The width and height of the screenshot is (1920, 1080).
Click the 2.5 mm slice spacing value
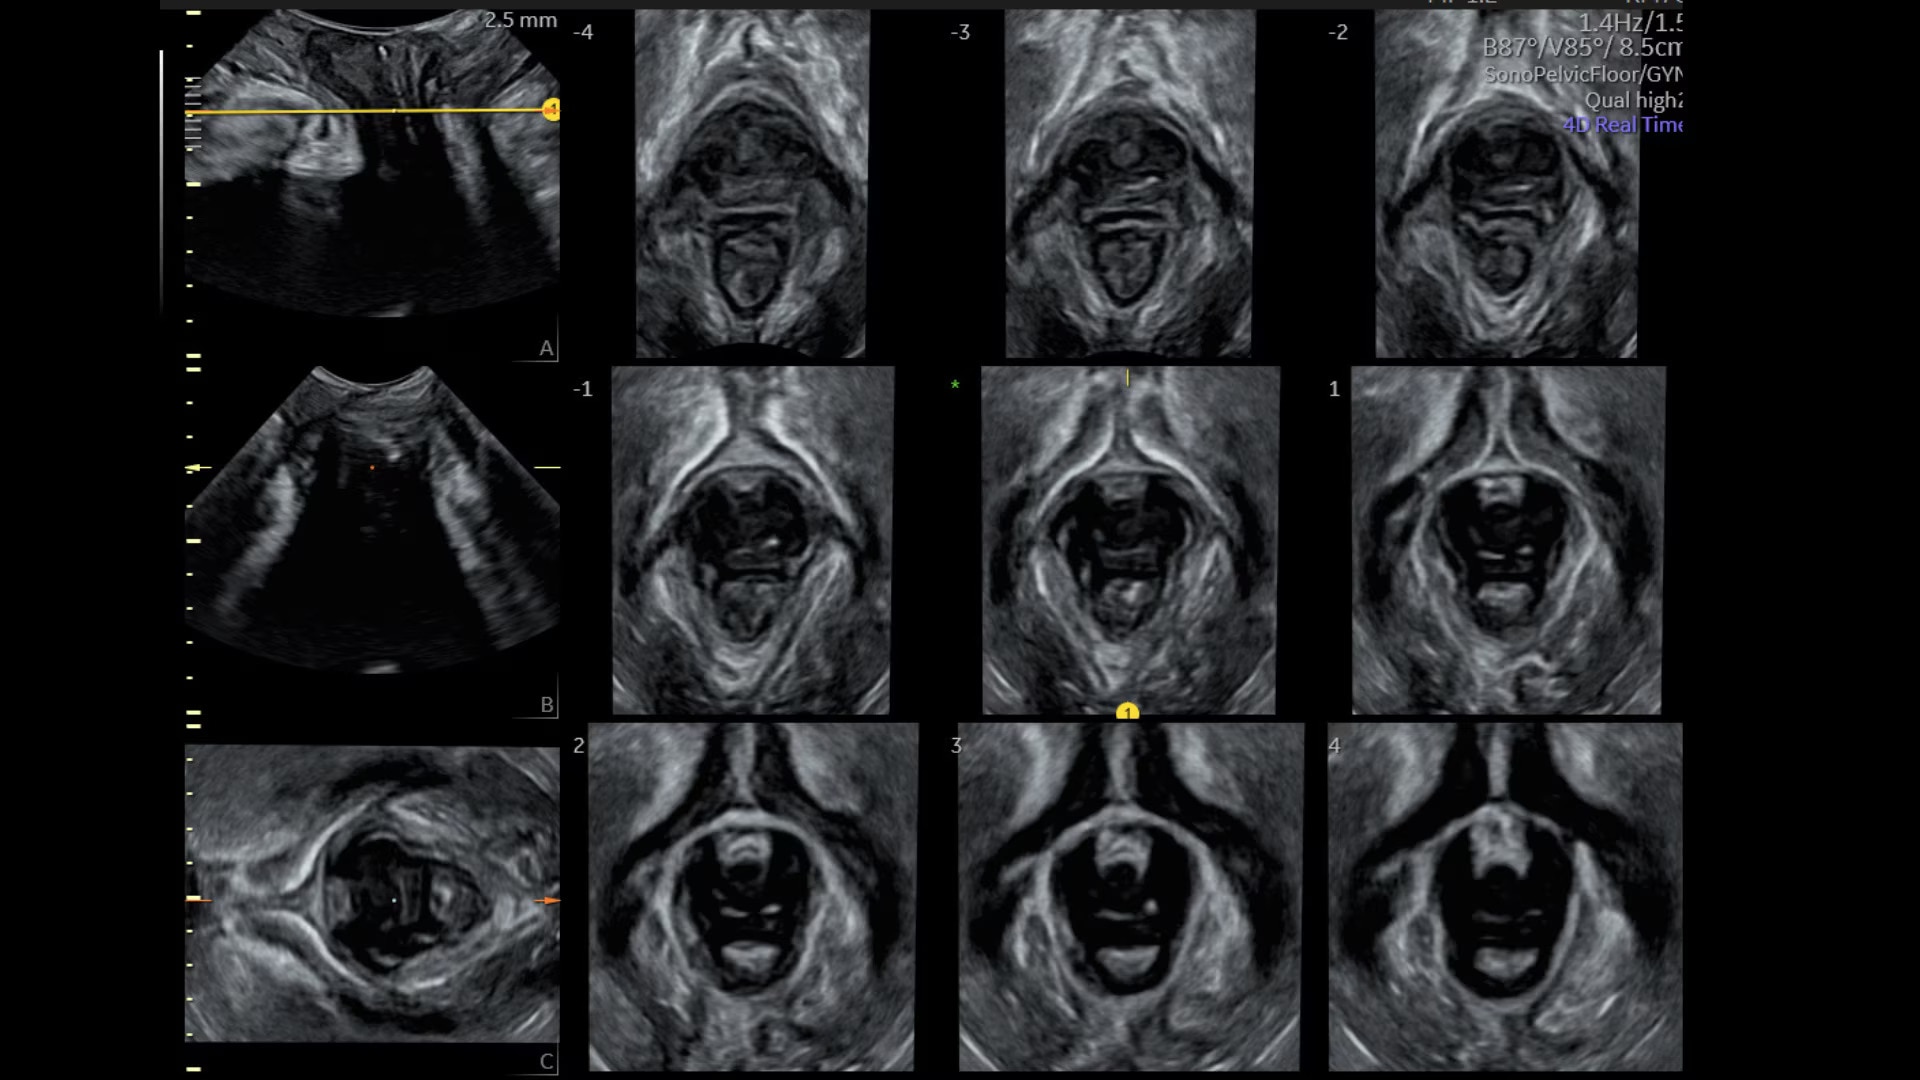(520, 20)
